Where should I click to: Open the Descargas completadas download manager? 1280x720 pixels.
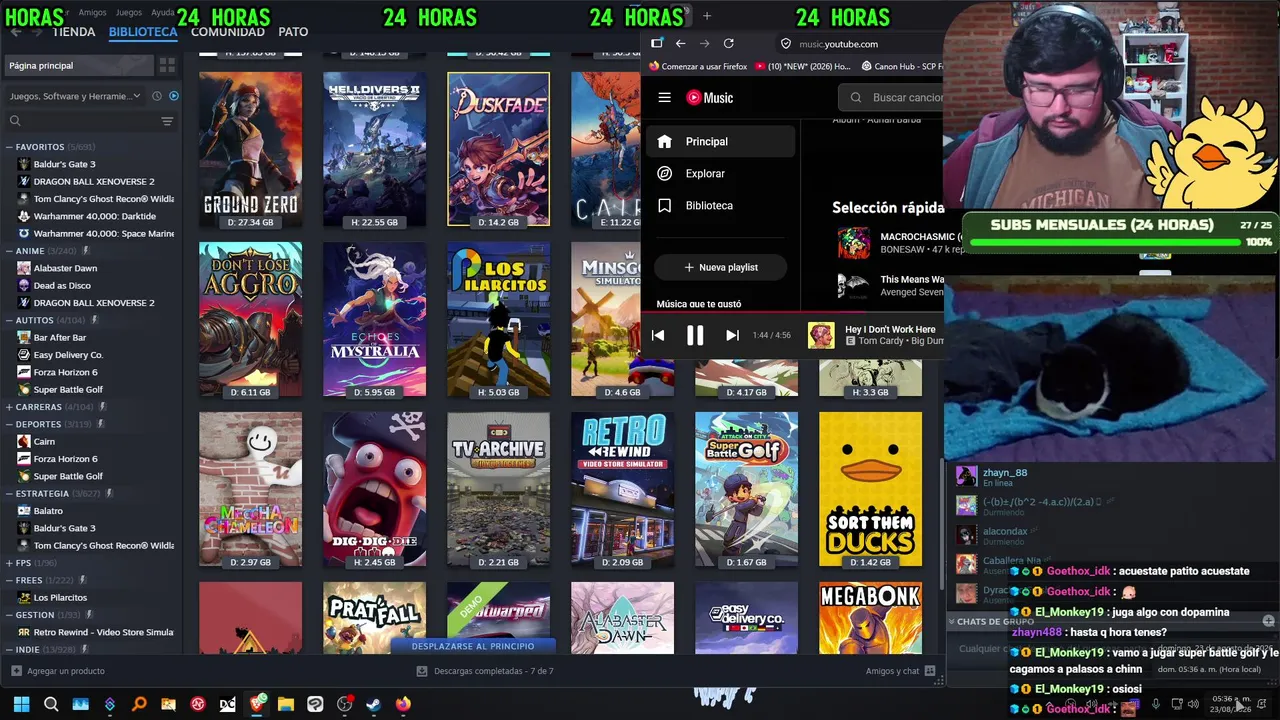click(485, 671)
